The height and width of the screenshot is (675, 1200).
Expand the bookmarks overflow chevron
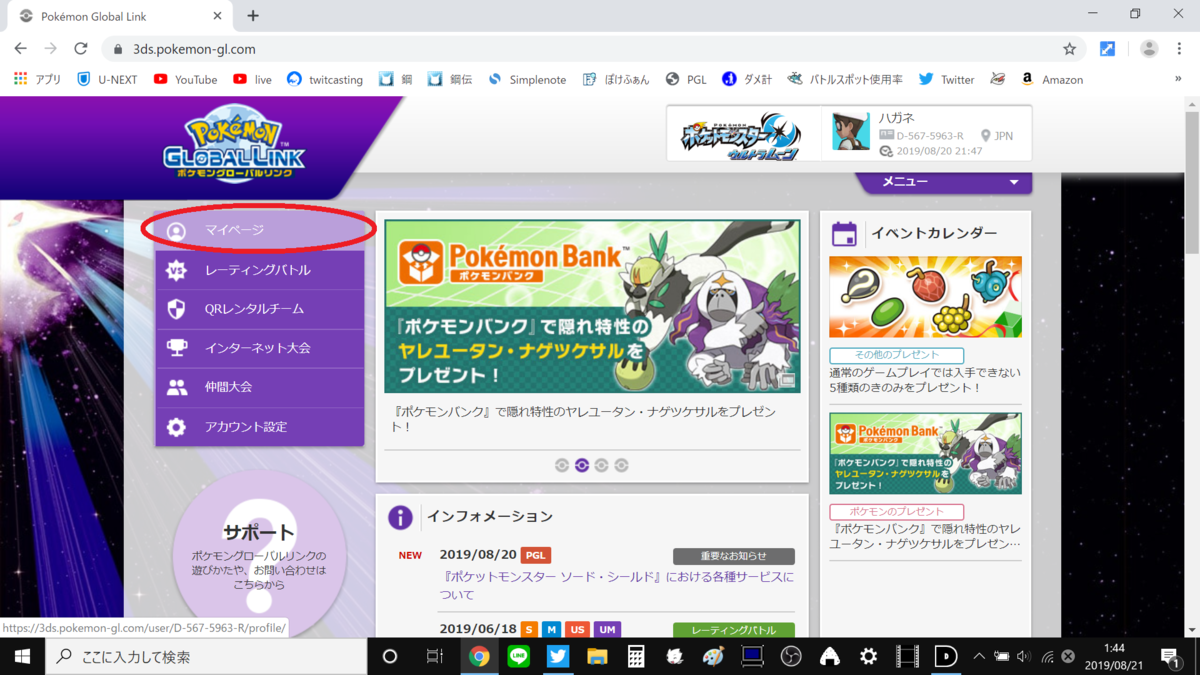[x=1178, y=79]
